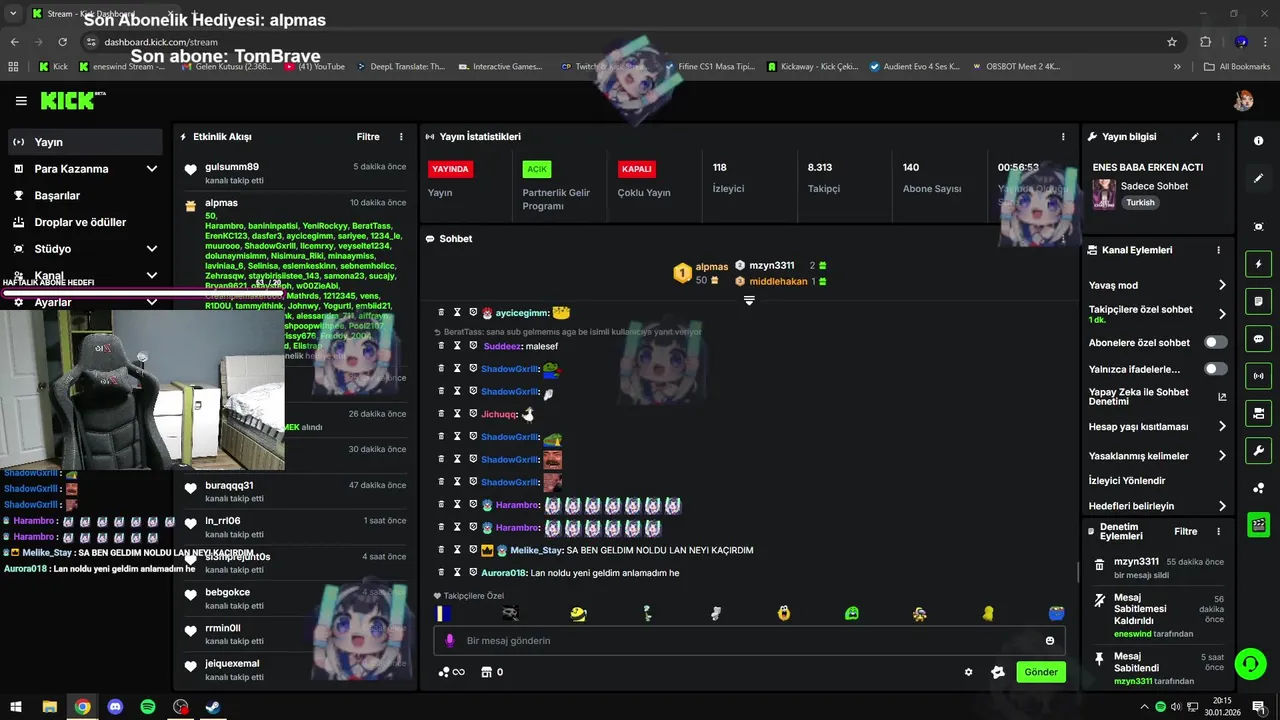Click Filtre in Denetim Eylemleri

click(x=1186, y=531)
